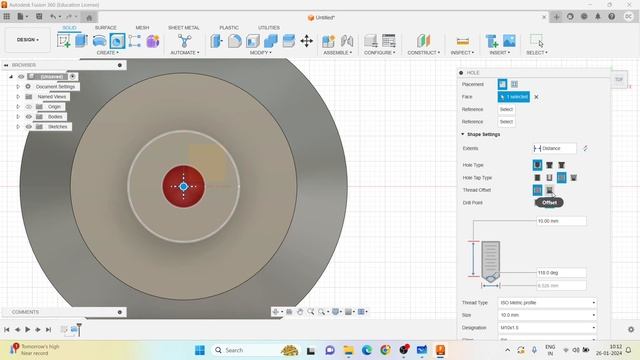
Task: Expand the Named Views tree node
Action: [18, 97]
